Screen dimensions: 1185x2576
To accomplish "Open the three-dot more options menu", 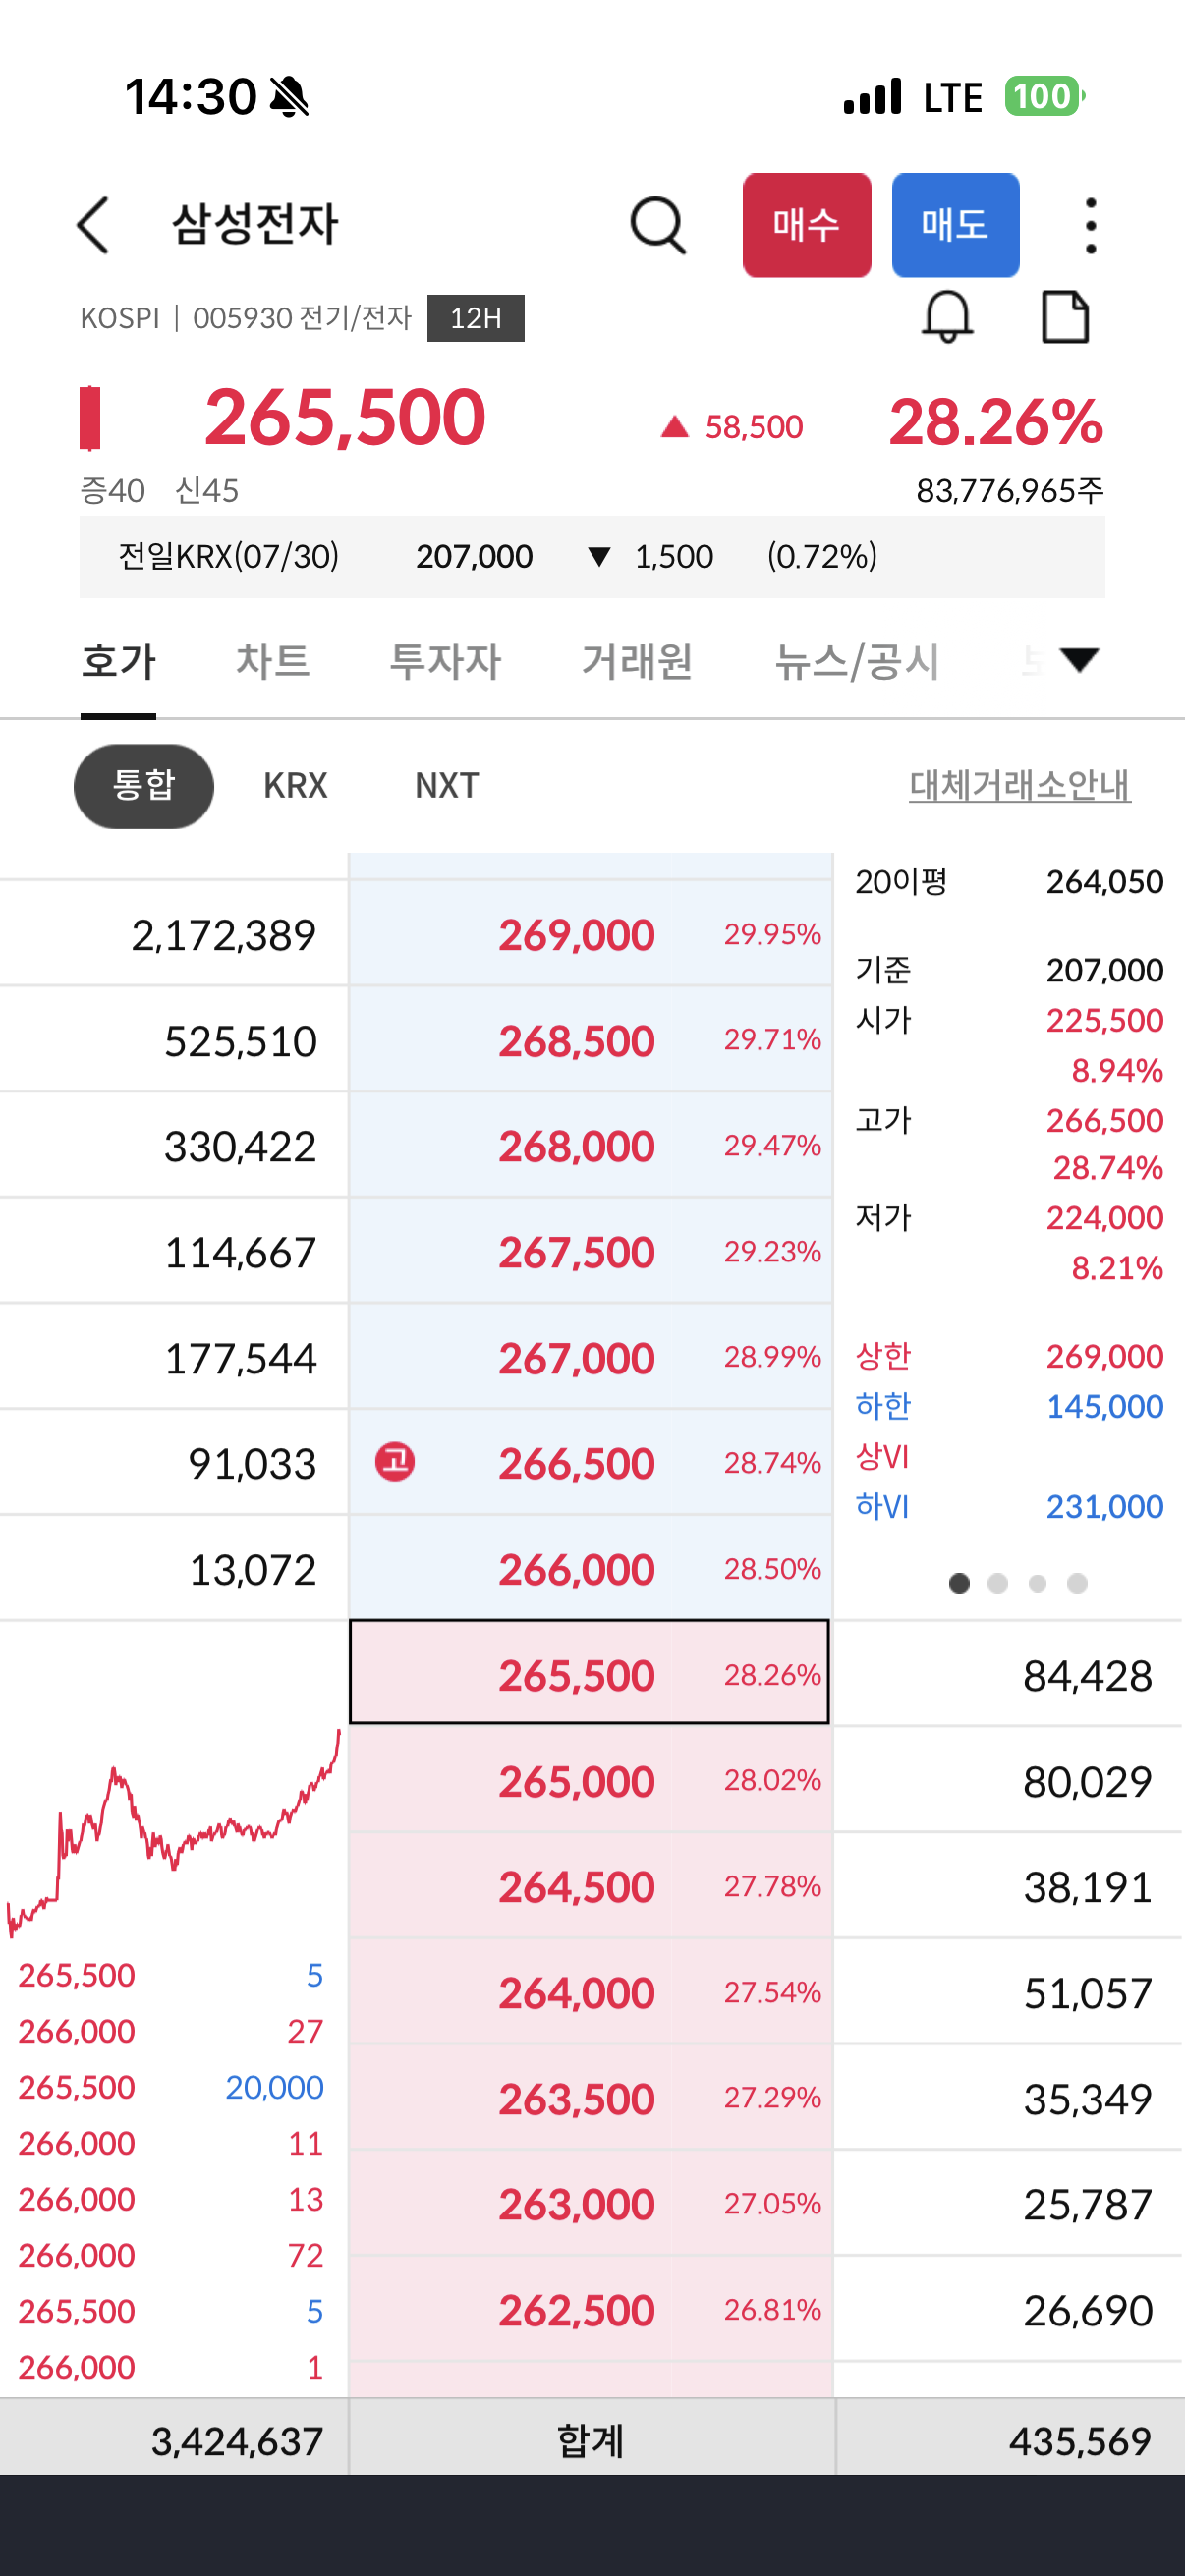I will coord(1090,225).
